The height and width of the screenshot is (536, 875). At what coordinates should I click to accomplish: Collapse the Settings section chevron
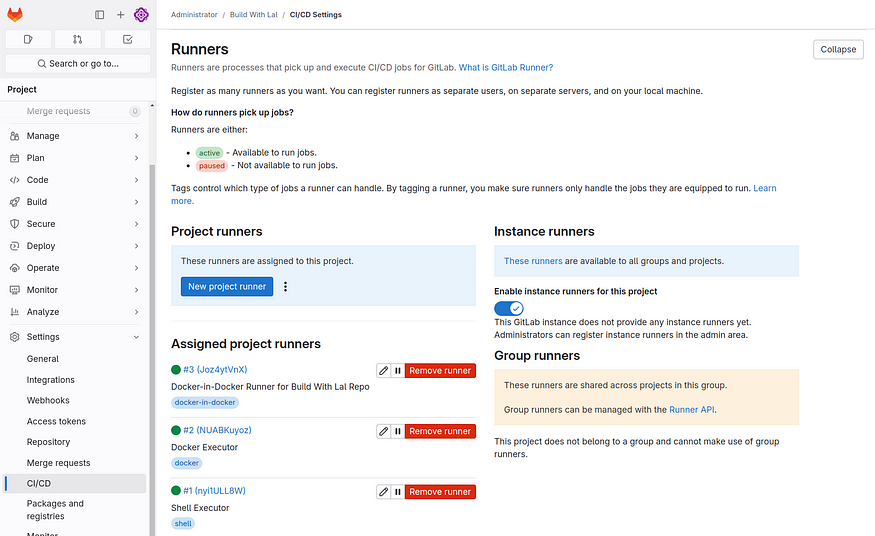[136, 337]
